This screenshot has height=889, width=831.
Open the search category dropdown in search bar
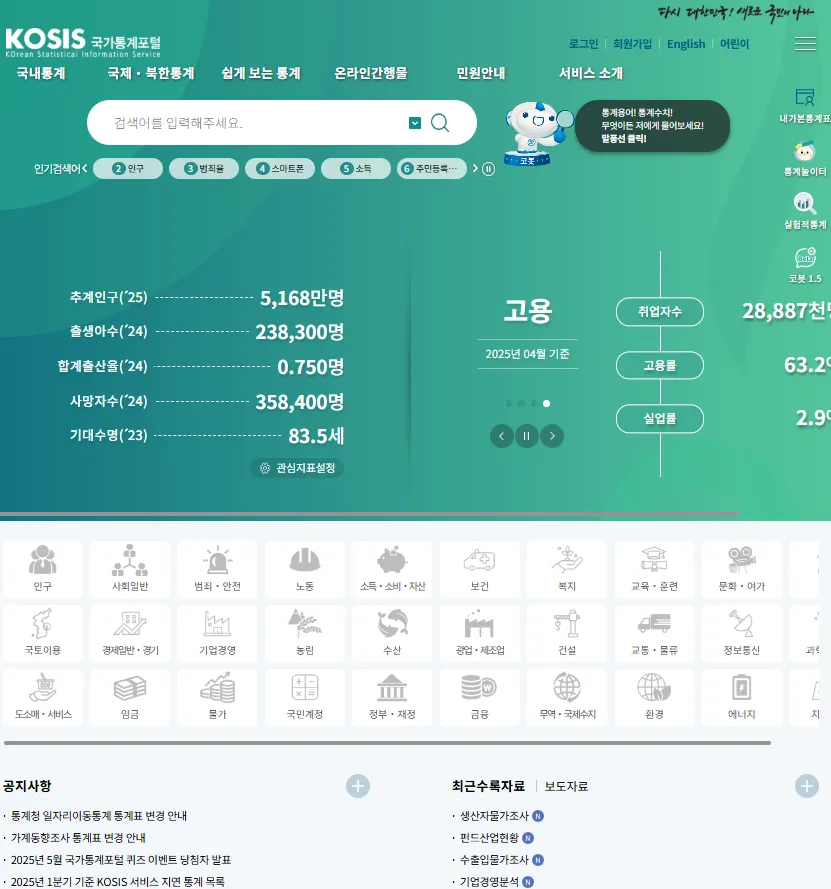click(x=414, y=121)
